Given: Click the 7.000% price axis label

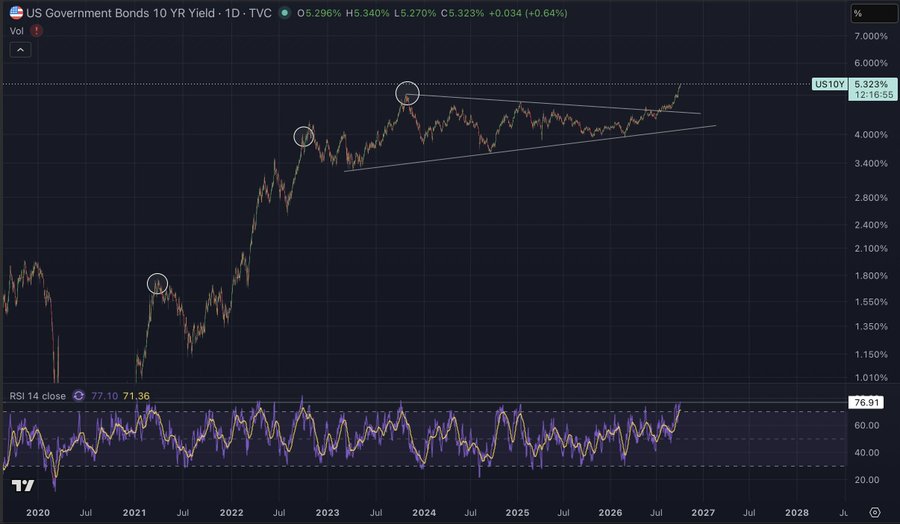Looking at the screenshot, I should click(871, 36).
